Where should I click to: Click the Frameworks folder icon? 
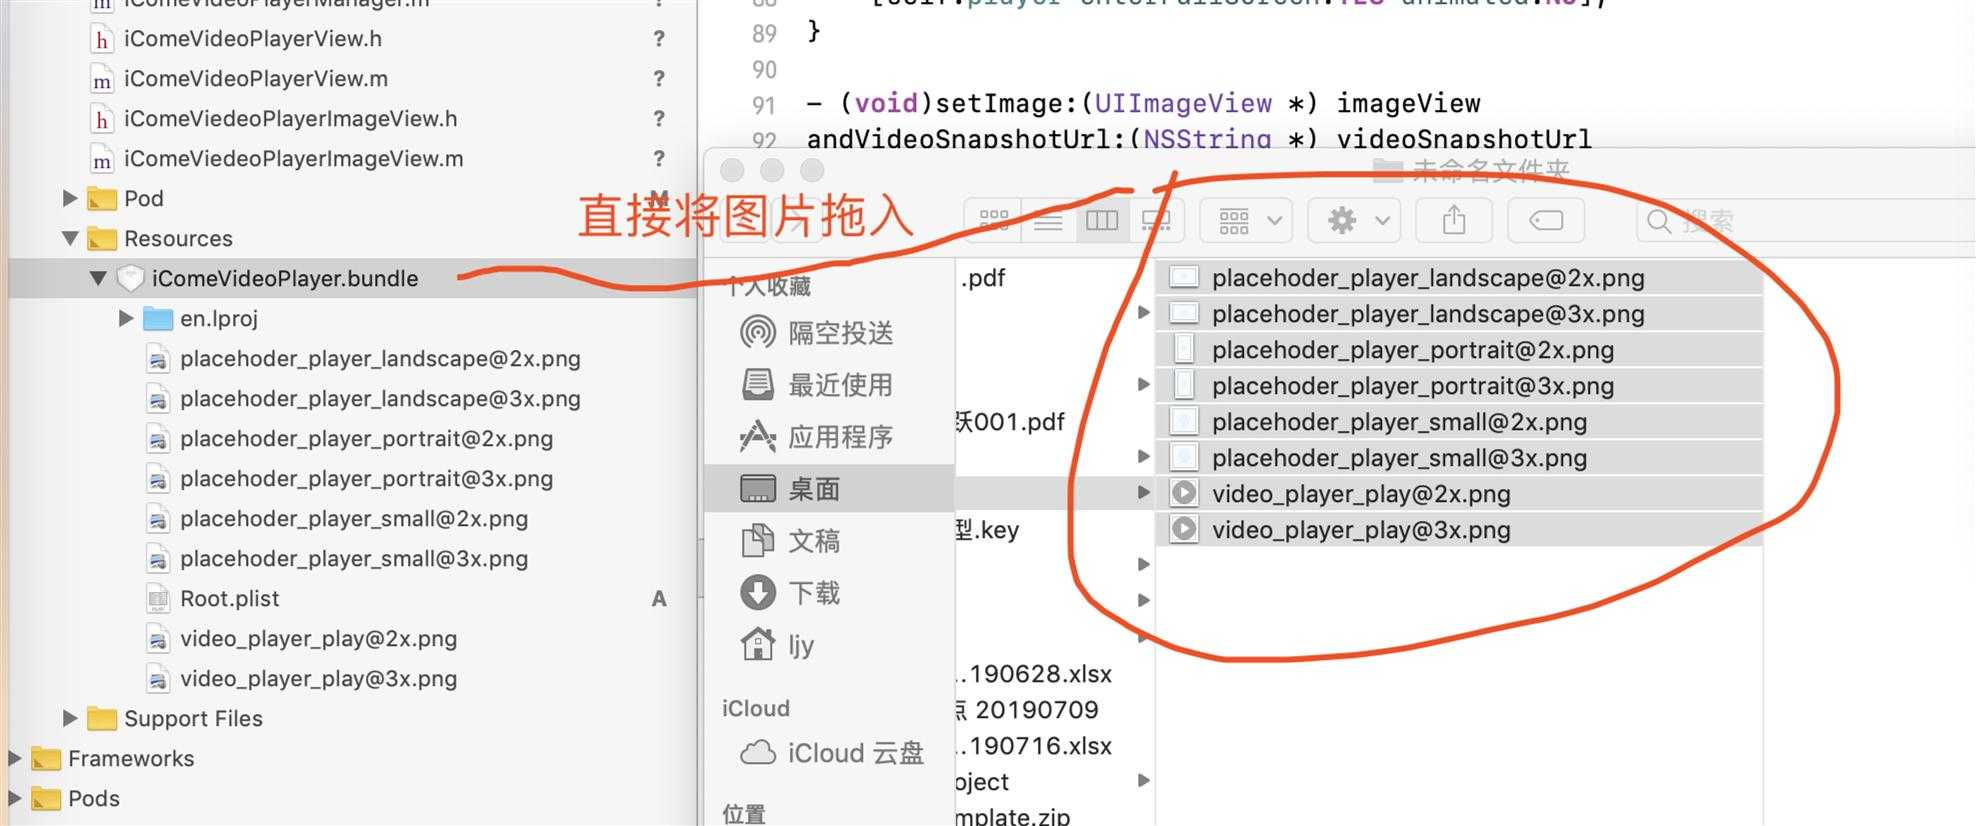[46, 758]
